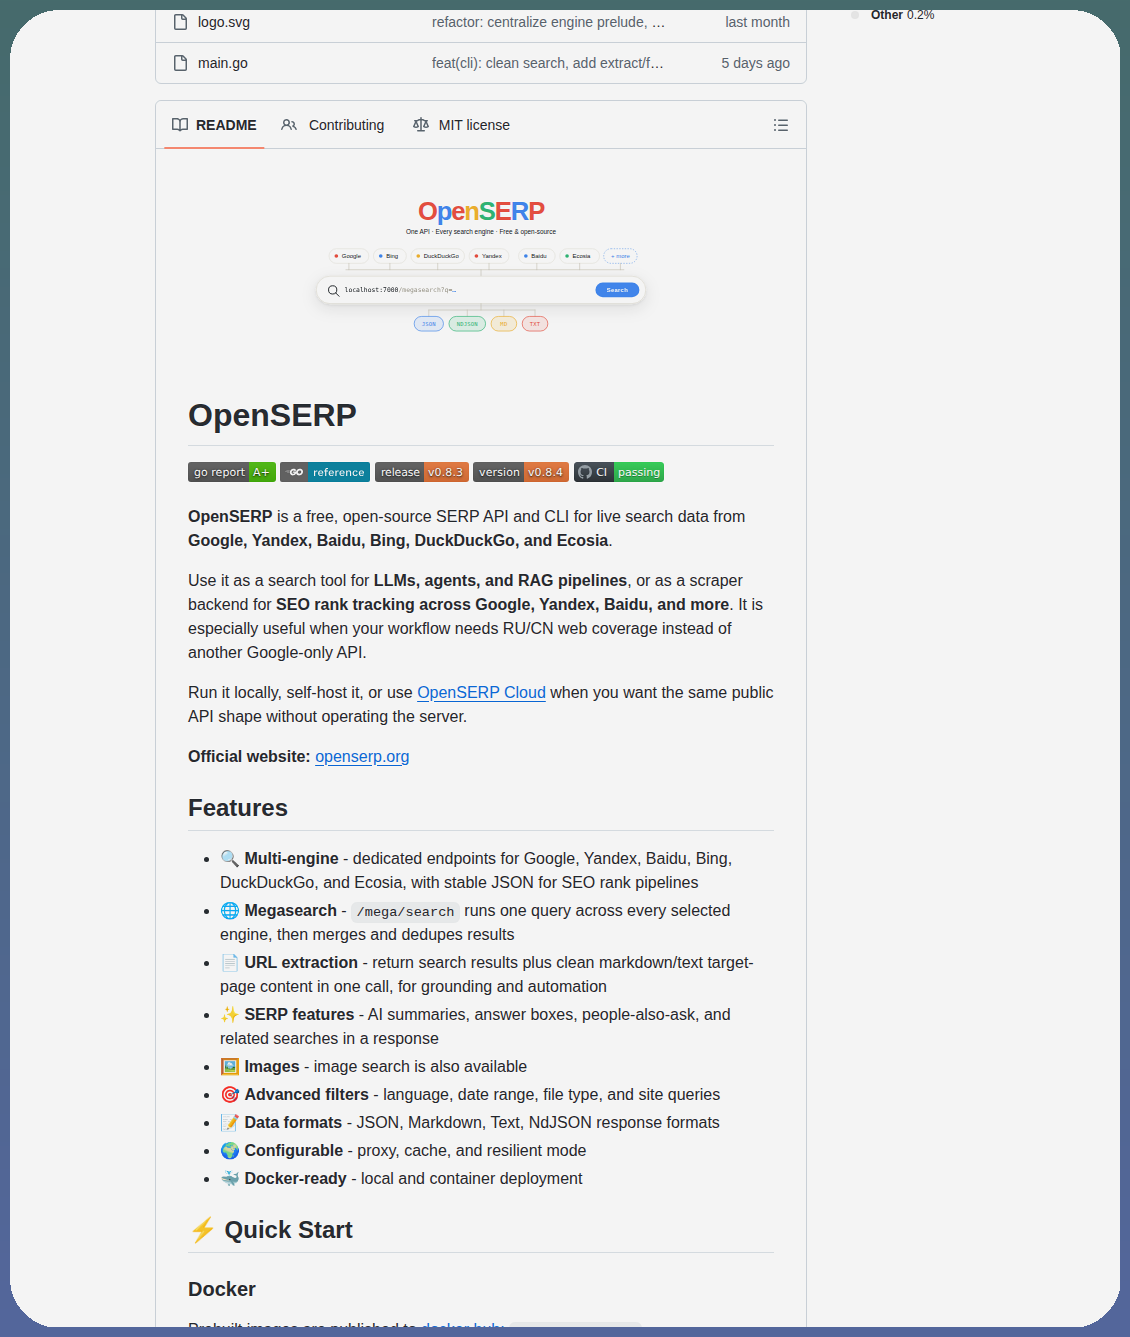Click the Features heading
1130x1337 pixels.
pyautogui.click(x=238, y=808)
